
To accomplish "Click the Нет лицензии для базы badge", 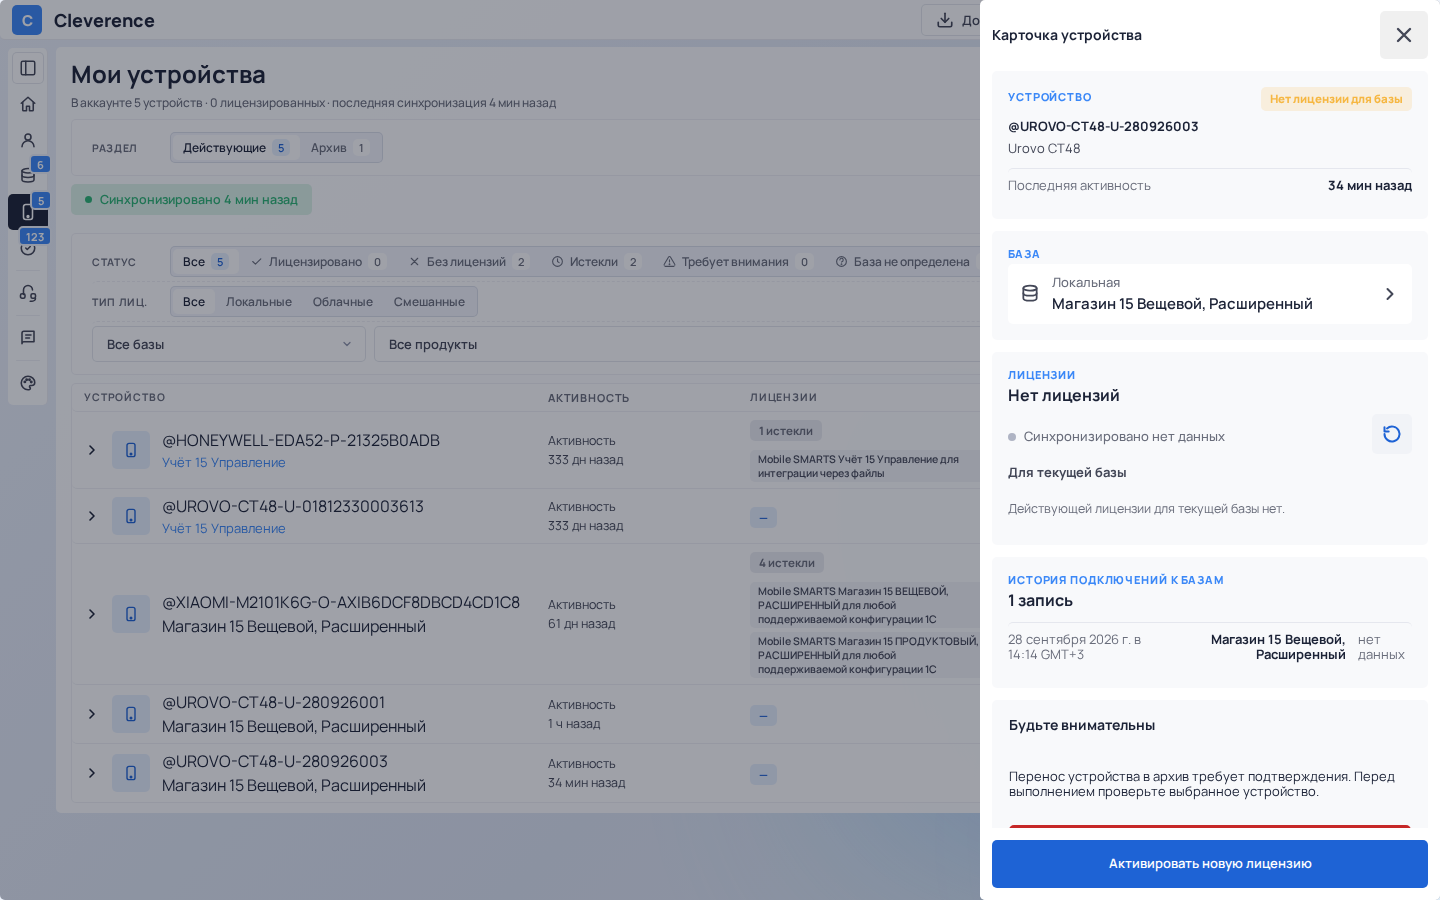I will tap(1336, 99).
